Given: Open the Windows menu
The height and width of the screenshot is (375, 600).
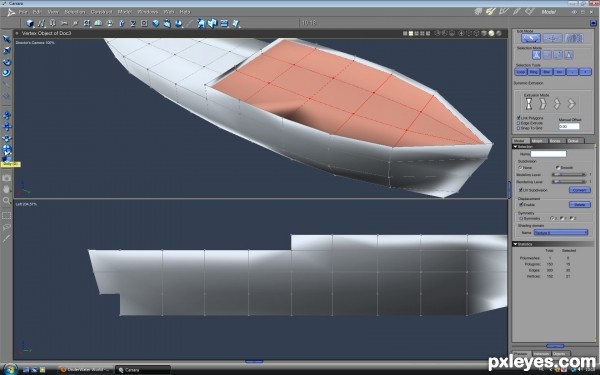Looking at the screenshot, I should pos(147,12).
